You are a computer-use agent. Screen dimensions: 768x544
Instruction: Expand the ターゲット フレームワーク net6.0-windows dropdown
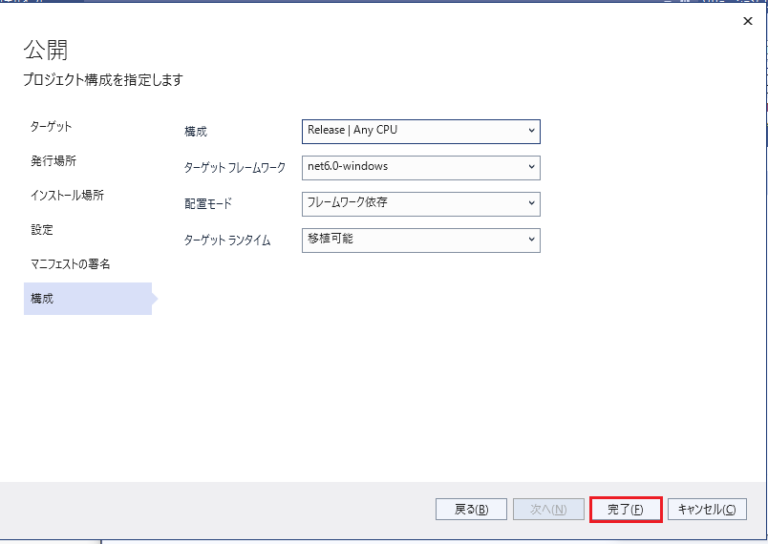pyautogui.click(x=421, y=167)
